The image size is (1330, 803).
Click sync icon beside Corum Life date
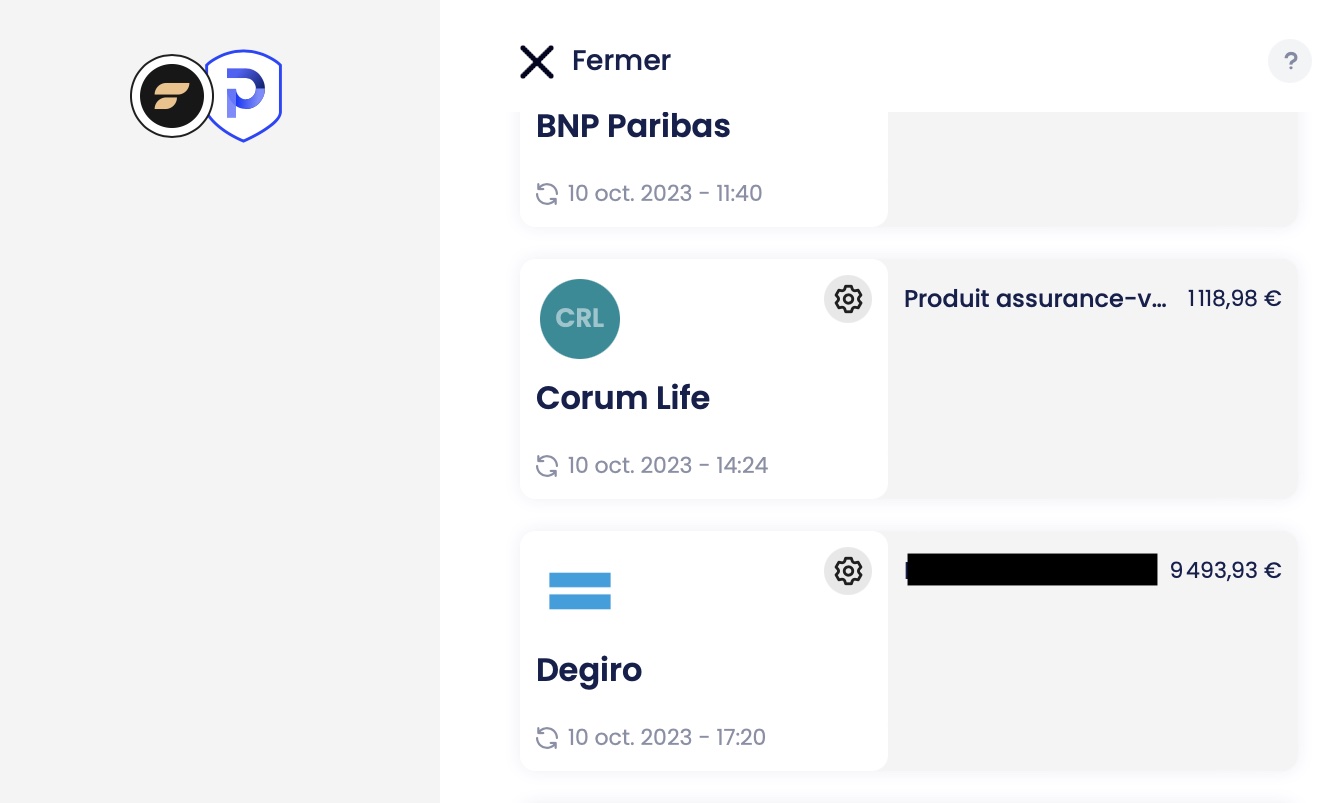pyautogui.click(x=547, y=466)
